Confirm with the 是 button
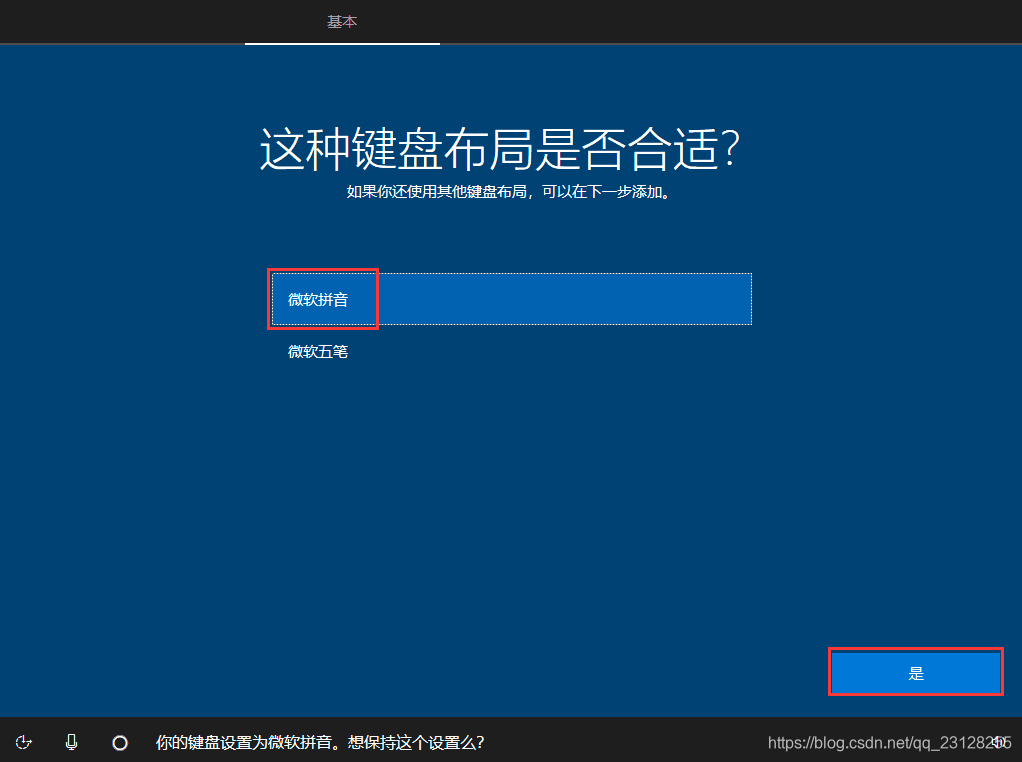This screenshot has width=1022, height=762. tap(916, 673)
